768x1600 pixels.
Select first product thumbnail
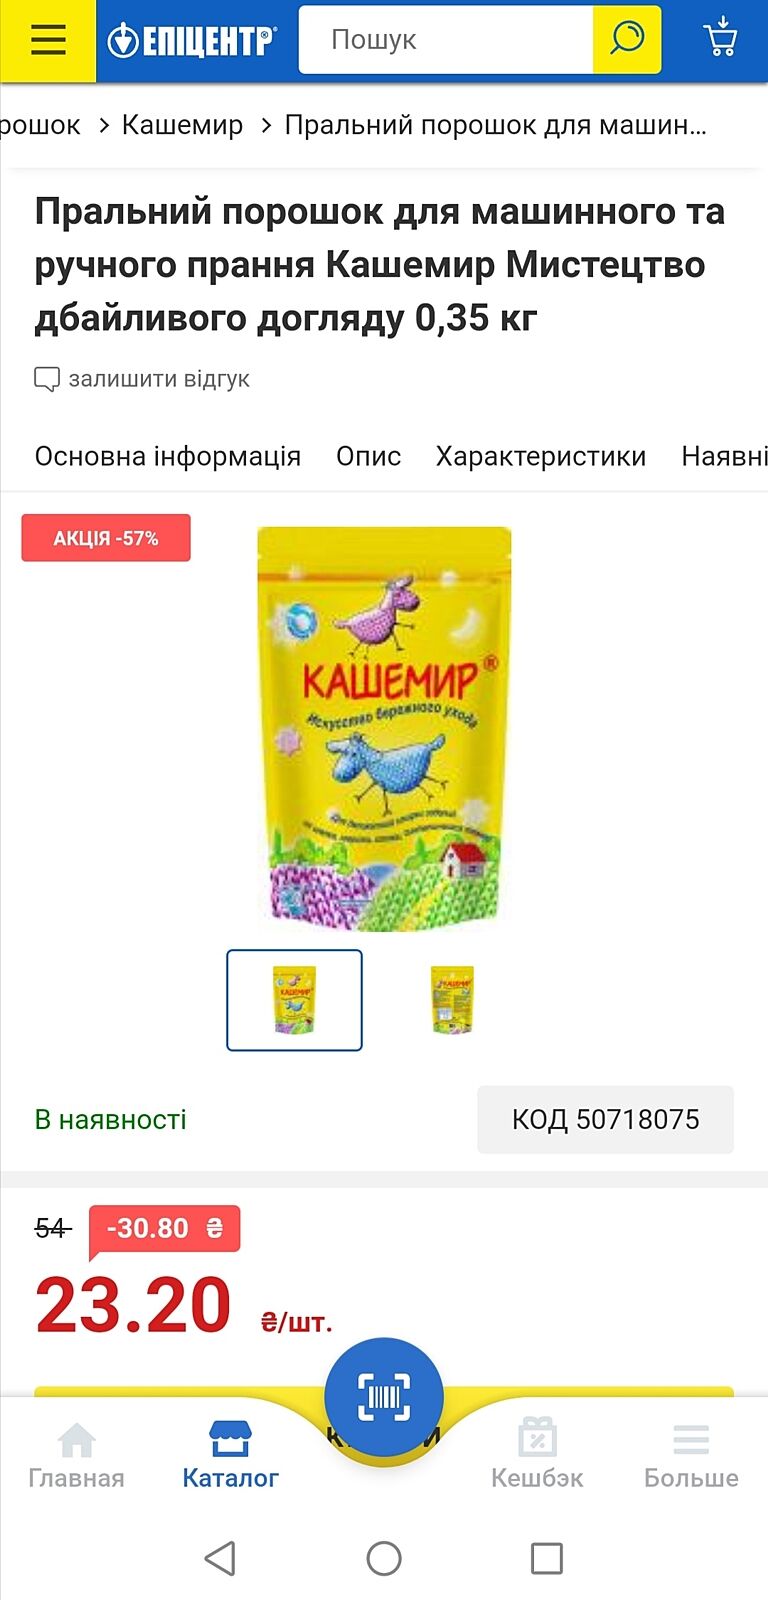click(x=294, y=1000)
